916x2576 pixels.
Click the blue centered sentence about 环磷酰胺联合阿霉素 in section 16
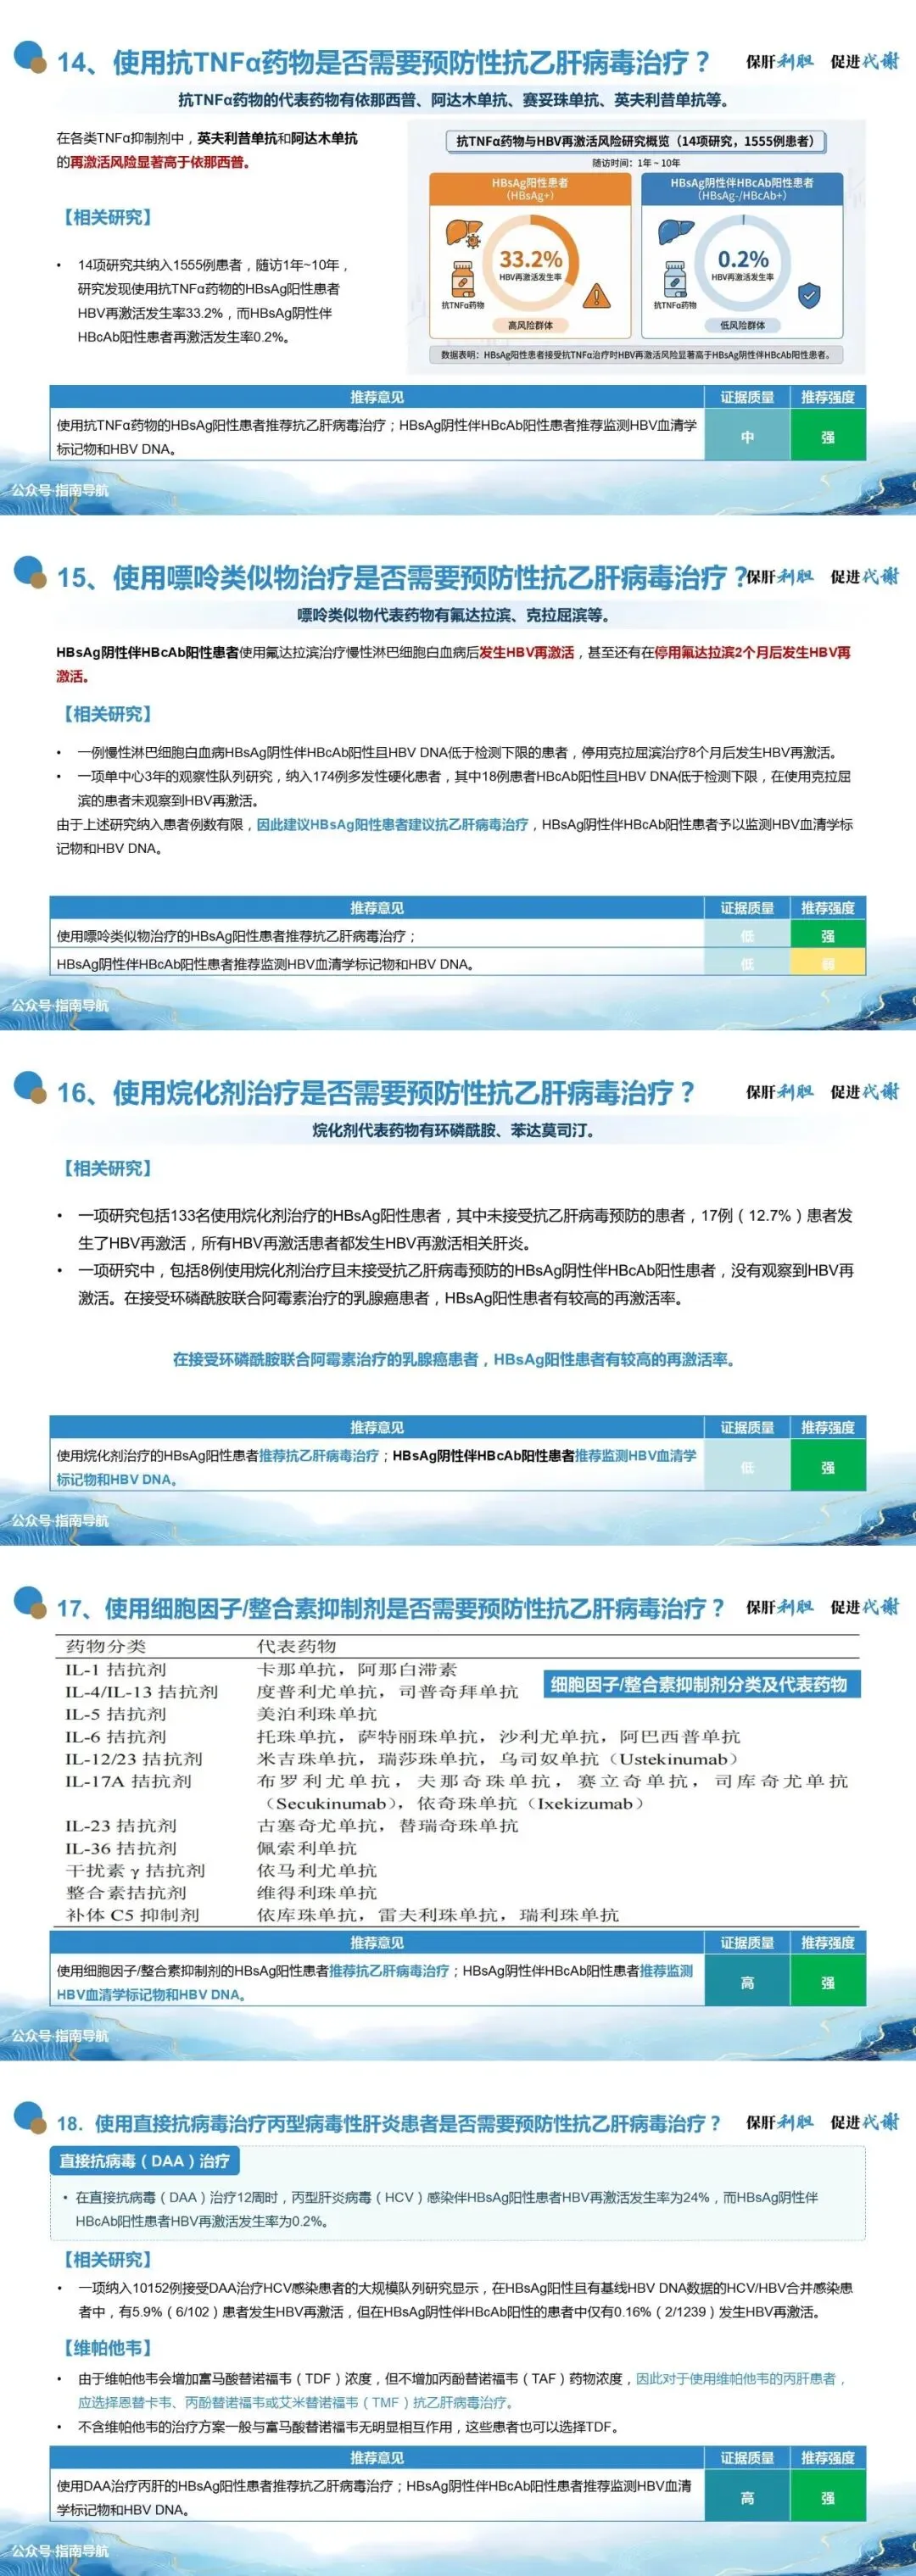(453, 1359)
